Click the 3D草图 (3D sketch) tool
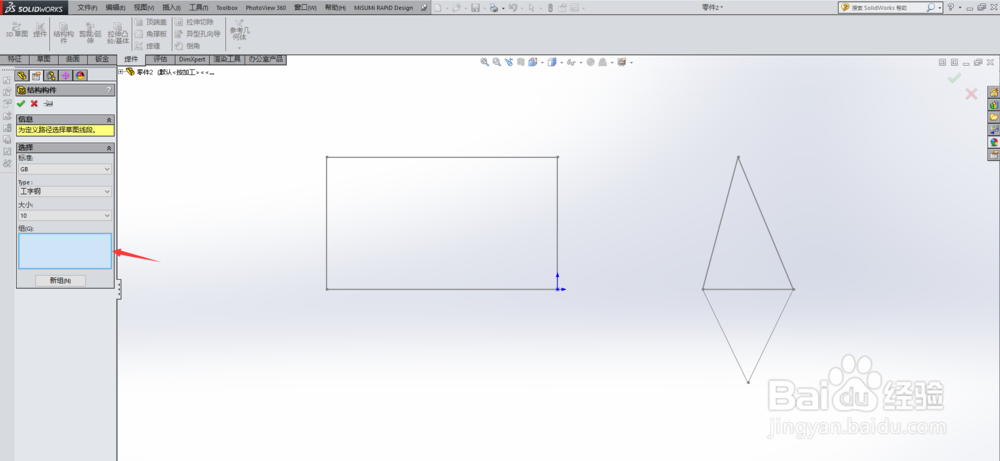This screenshot has width=1000, height=461. [17, 29]
